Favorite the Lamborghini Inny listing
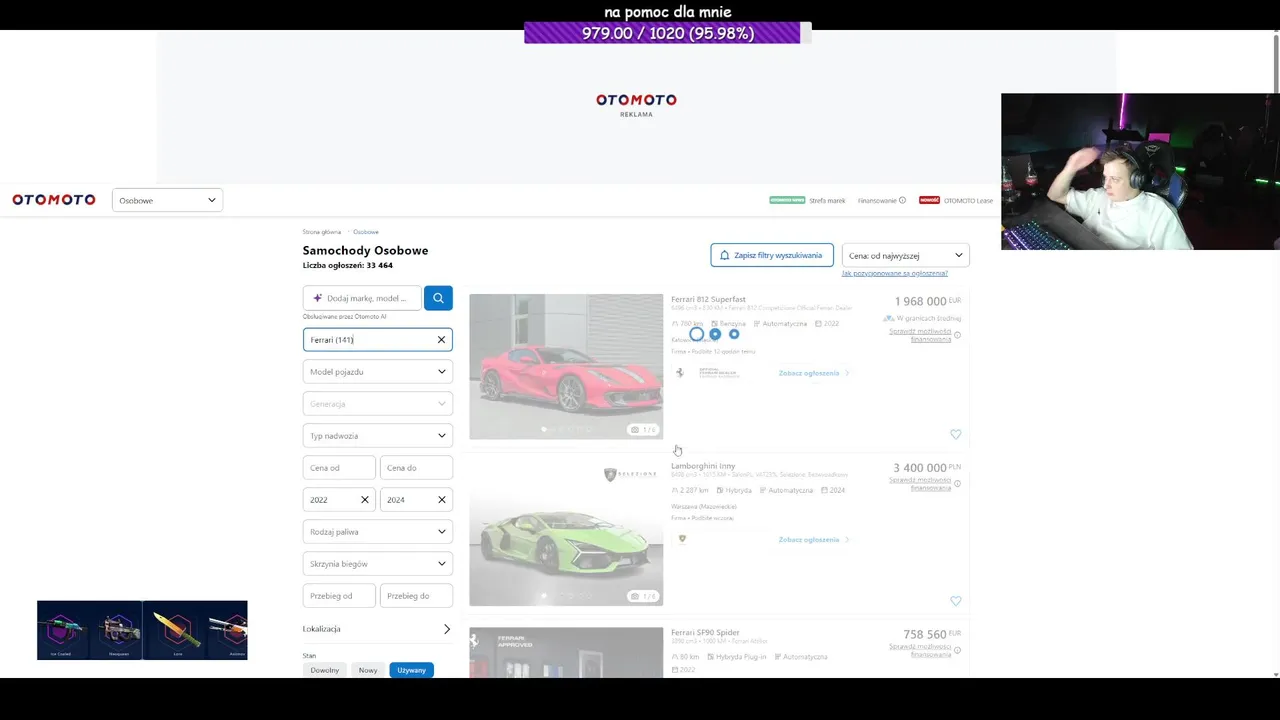 point(955,601)
